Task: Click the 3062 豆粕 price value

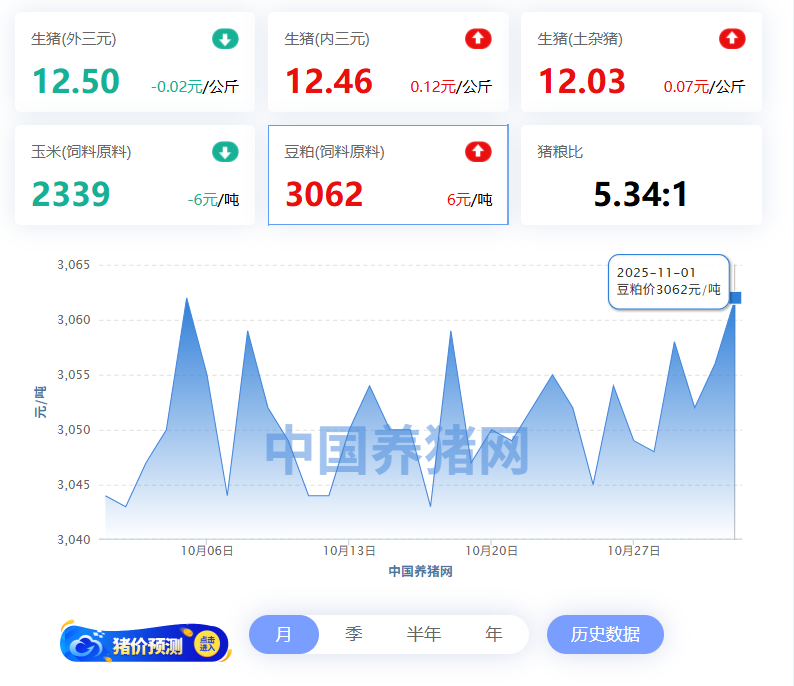Action: (325, 194)
